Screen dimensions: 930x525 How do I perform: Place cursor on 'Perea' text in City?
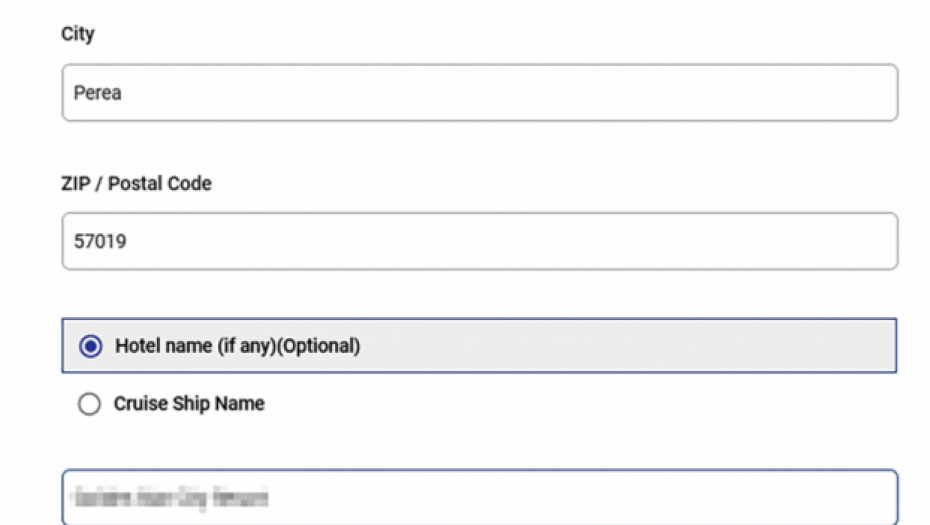(x=98, y=93)
